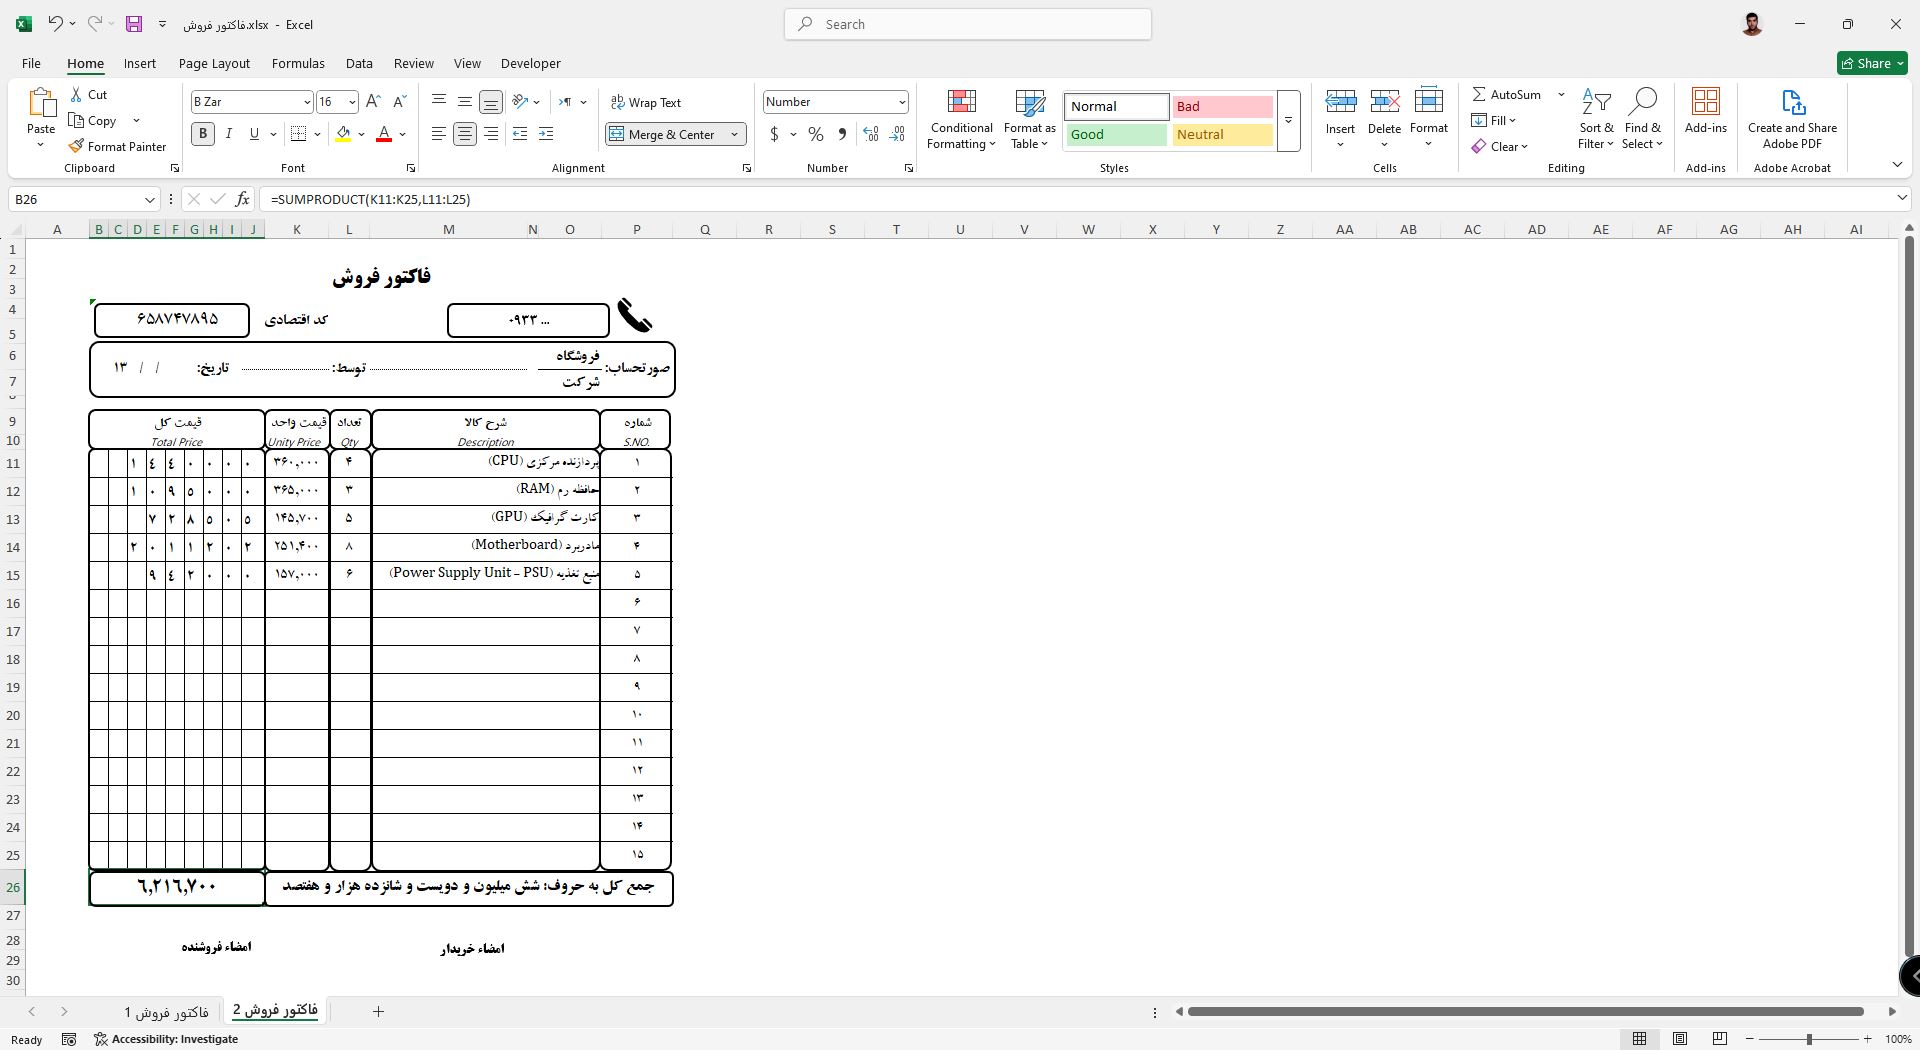Screen dimensions: 1920x1050
Task: Expand the font name B Zar dropdown
Action: click(x=307, y=102)
